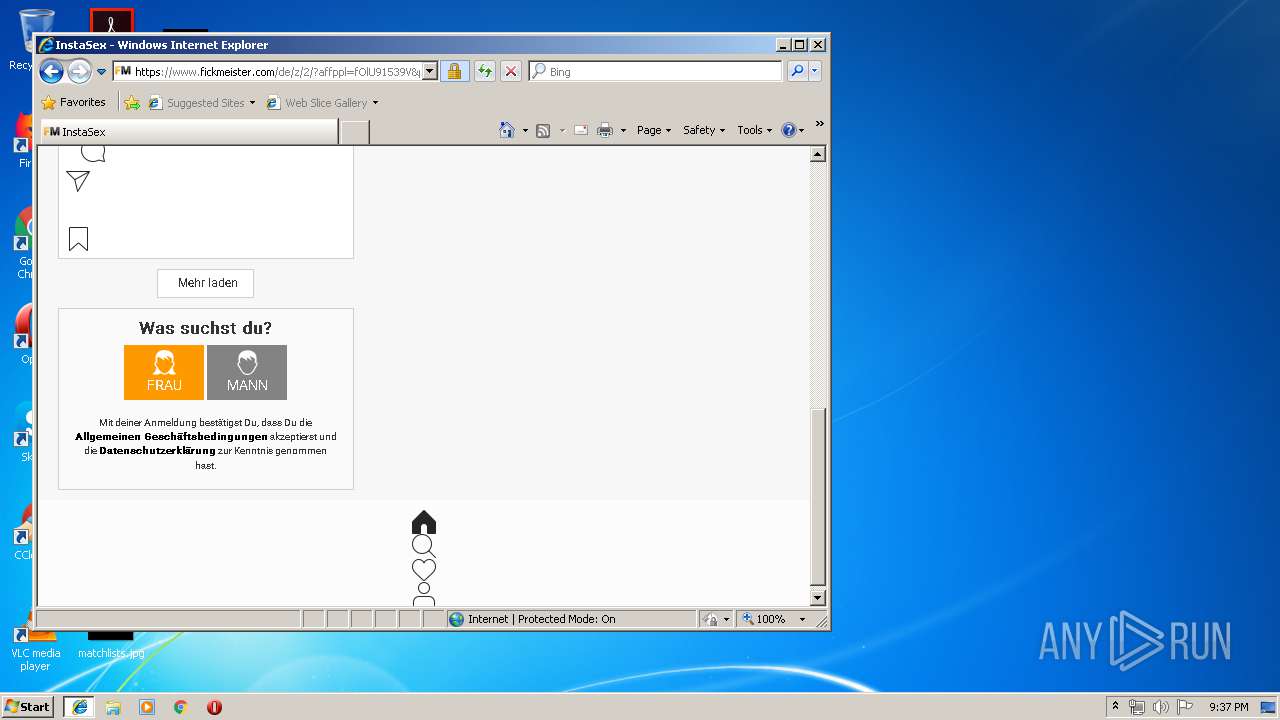The image size is (1280, 720).
Task: Click the Mehr laden button
Action: coord(205,283)
